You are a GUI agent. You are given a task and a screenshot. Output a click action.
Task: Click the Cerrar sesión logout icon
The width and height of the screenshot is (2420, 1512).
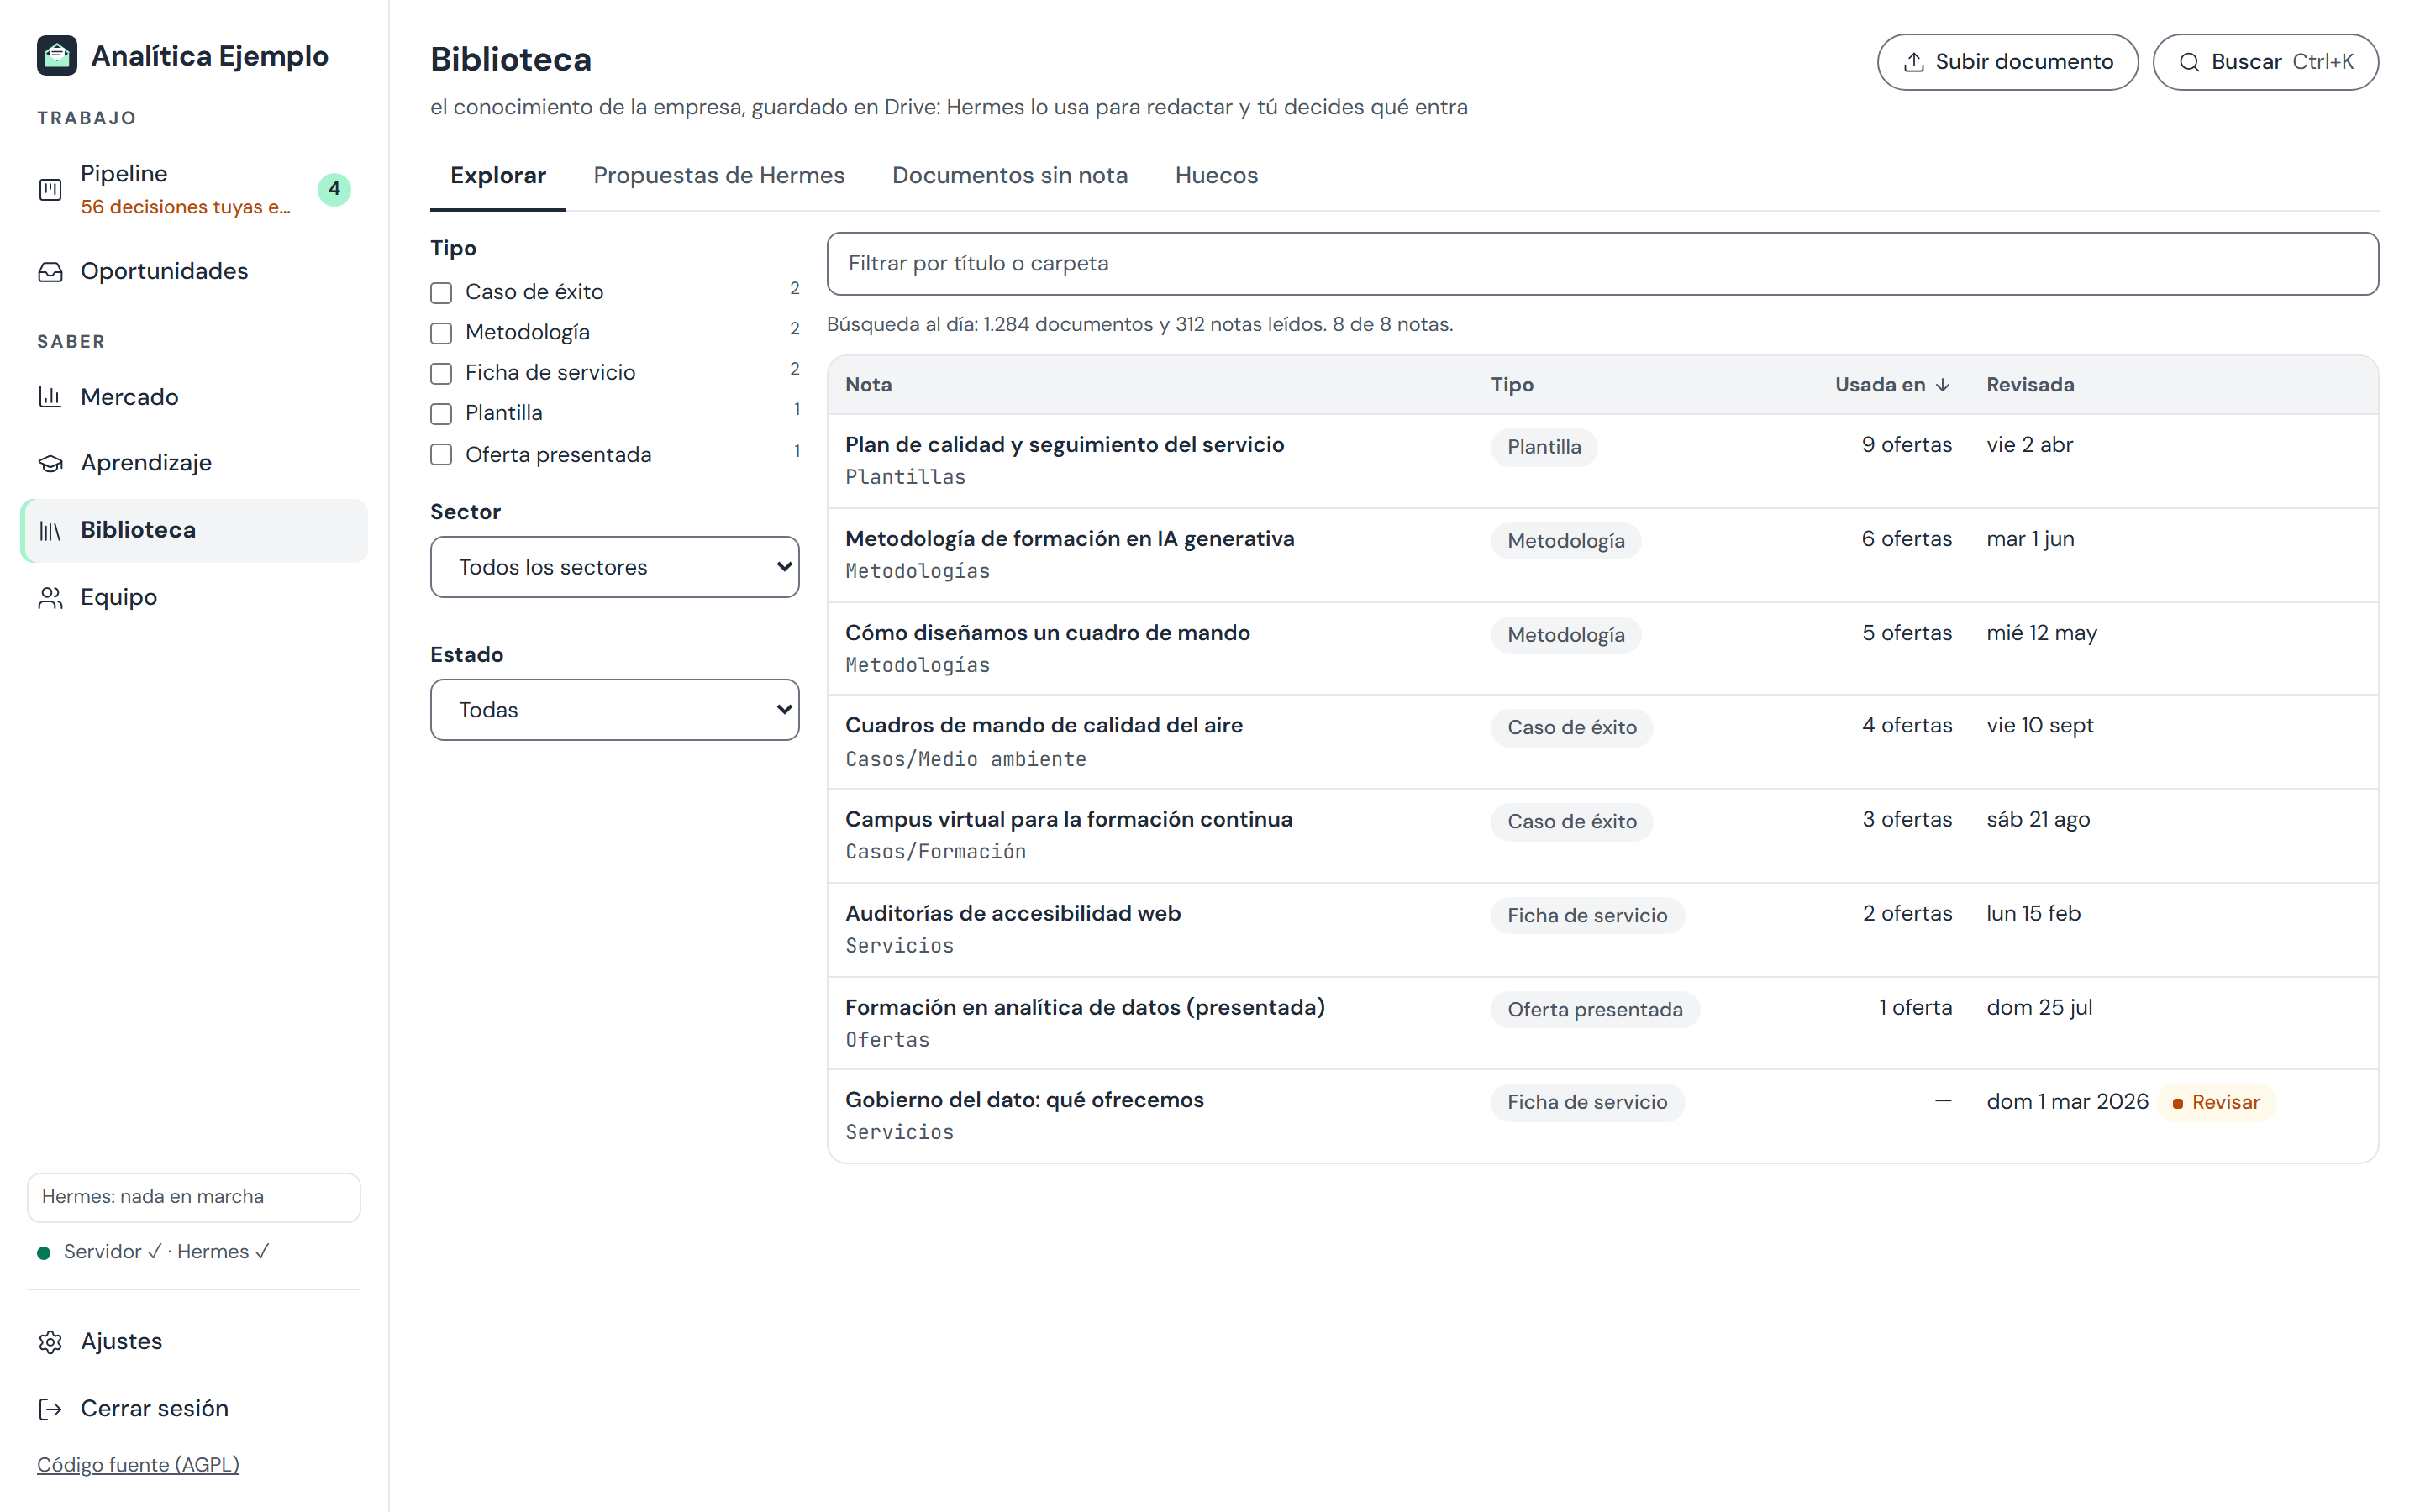50,1409
